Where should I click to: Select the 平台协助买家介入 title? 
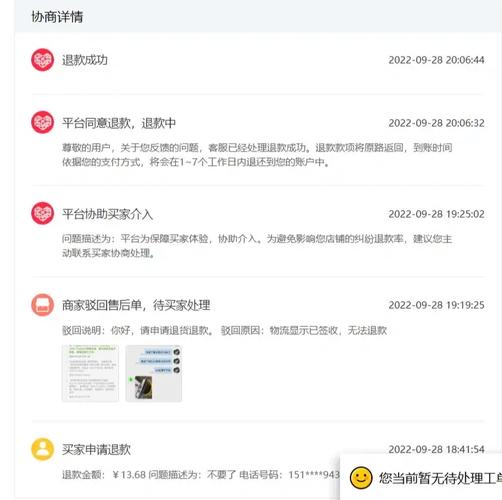107,214
